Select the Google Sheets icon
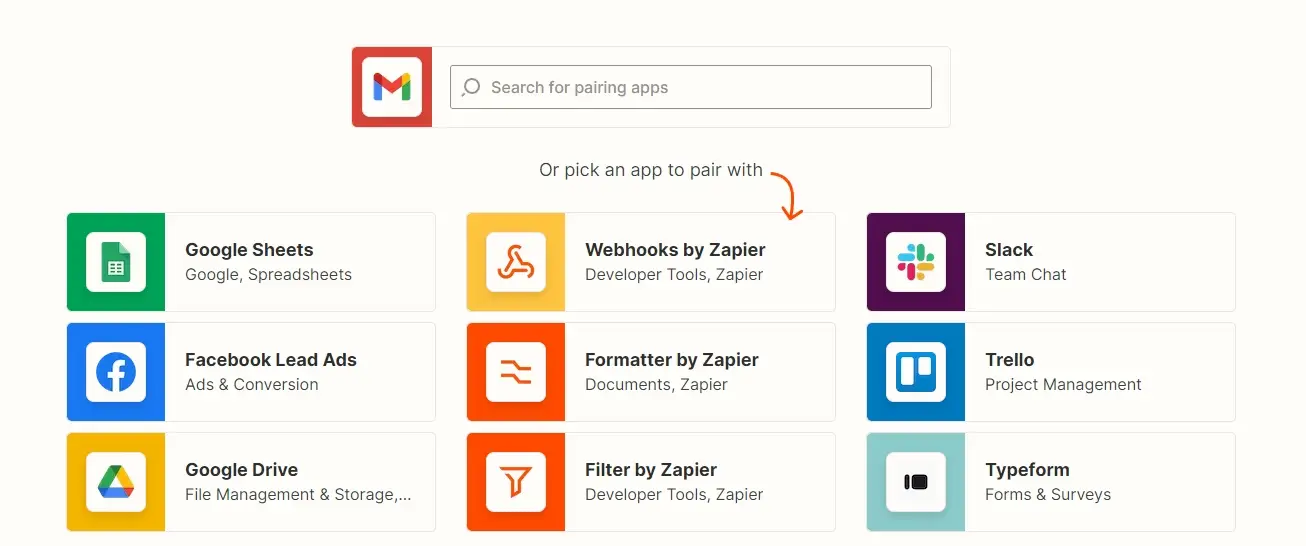The image size is (1306, 546). tap(116, 262)
